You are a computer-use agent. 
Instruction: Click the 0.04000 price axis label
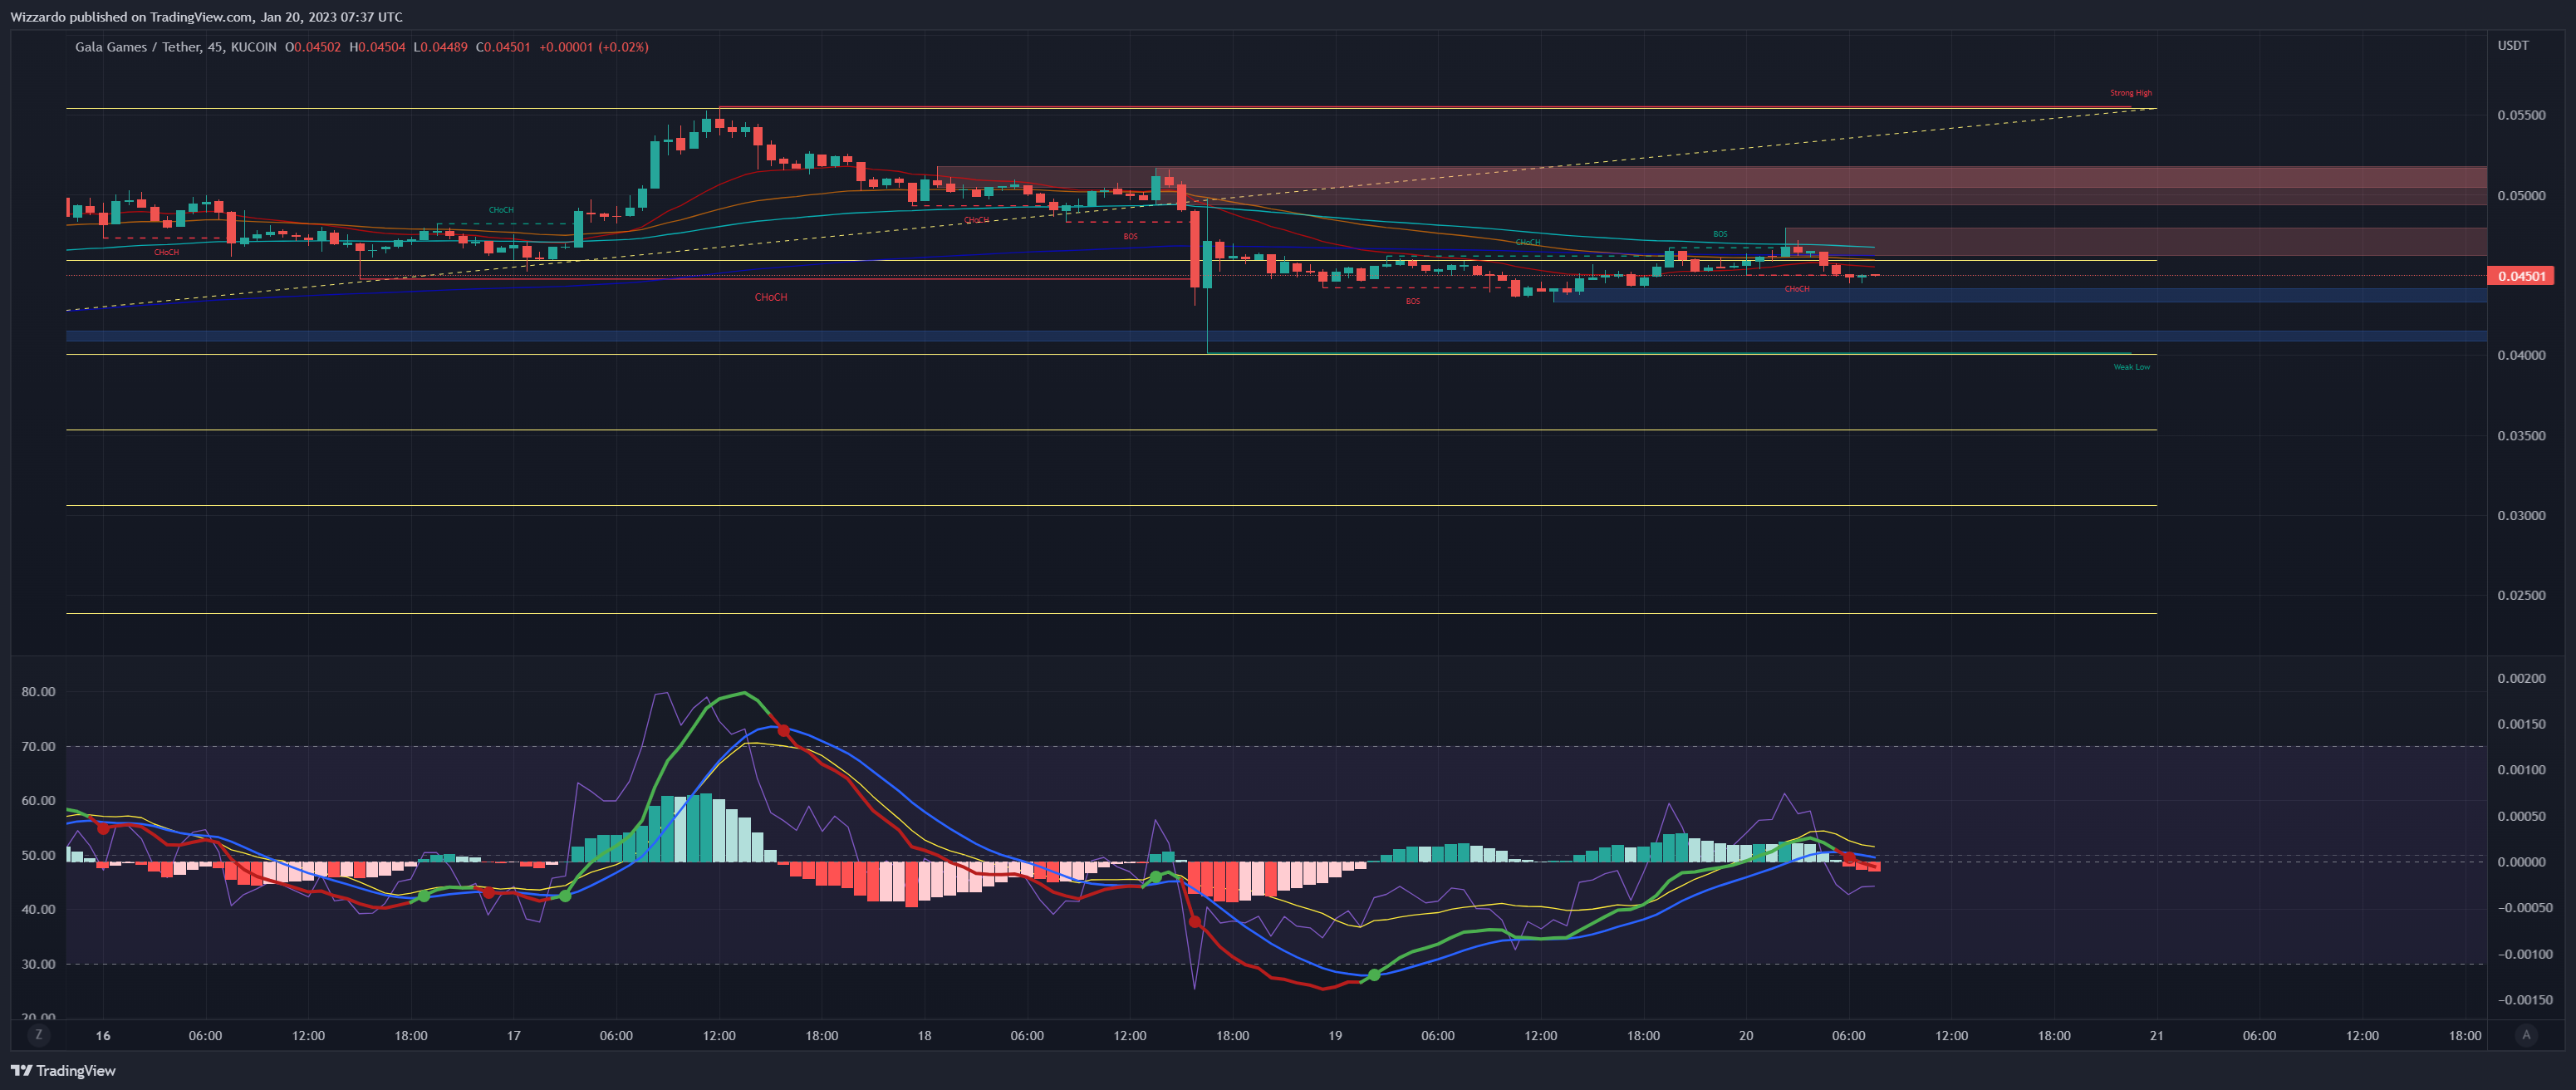[2521, 356]
